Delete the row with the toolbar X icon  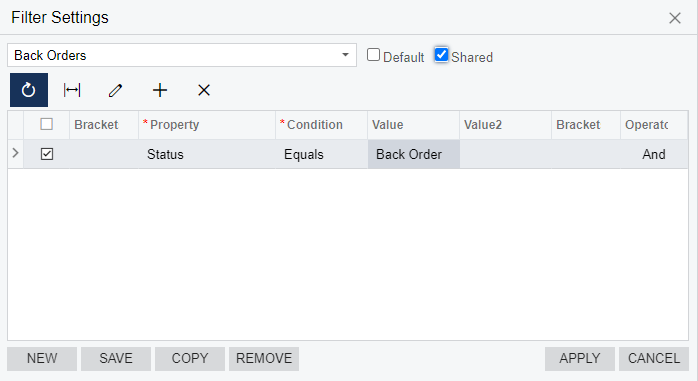[204, 90]
